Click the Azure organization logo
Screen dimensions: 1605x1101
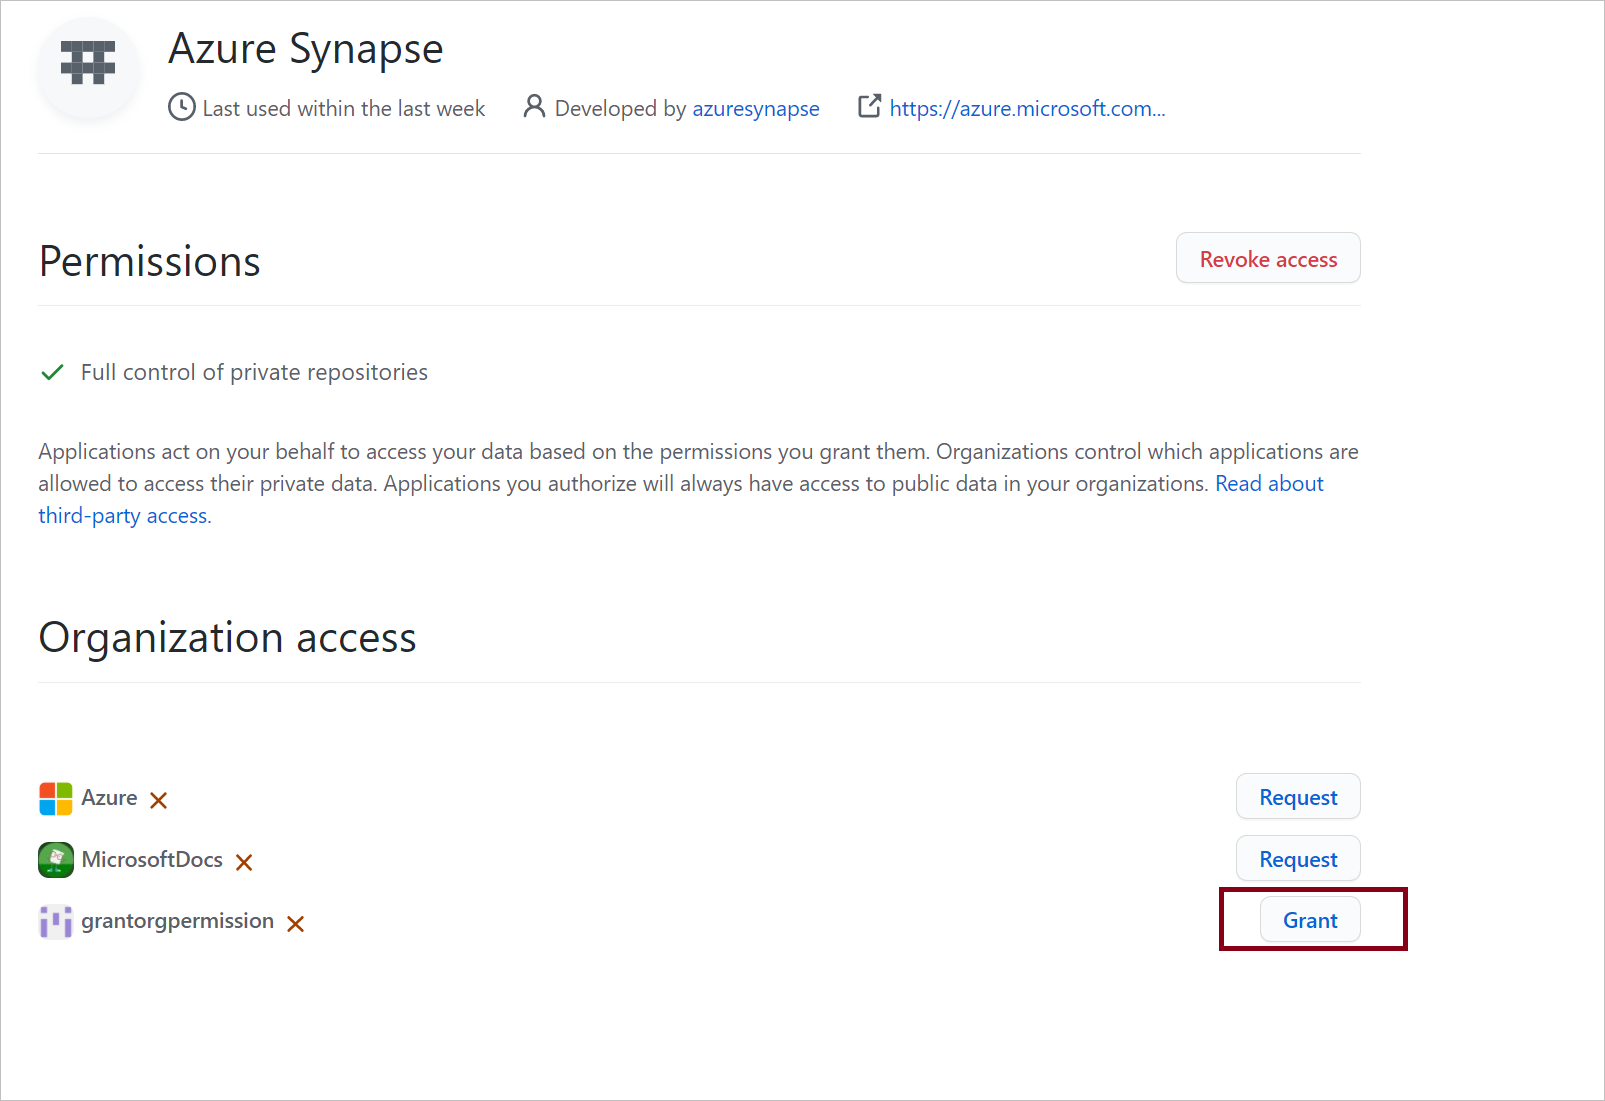pyautogui.click(x=55, y=798)
